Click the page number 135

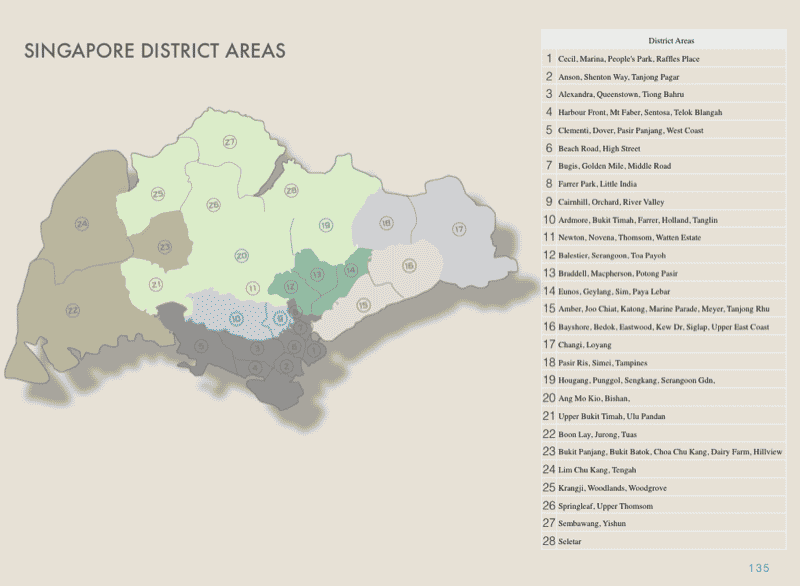click(758, 568)
